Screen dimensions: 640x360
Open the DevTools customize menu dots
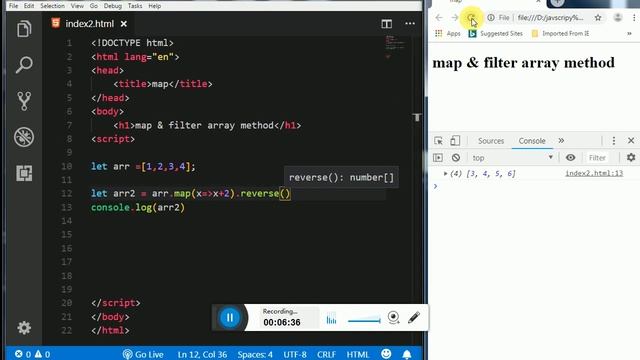pyautogui.click(x=613, y=141)
